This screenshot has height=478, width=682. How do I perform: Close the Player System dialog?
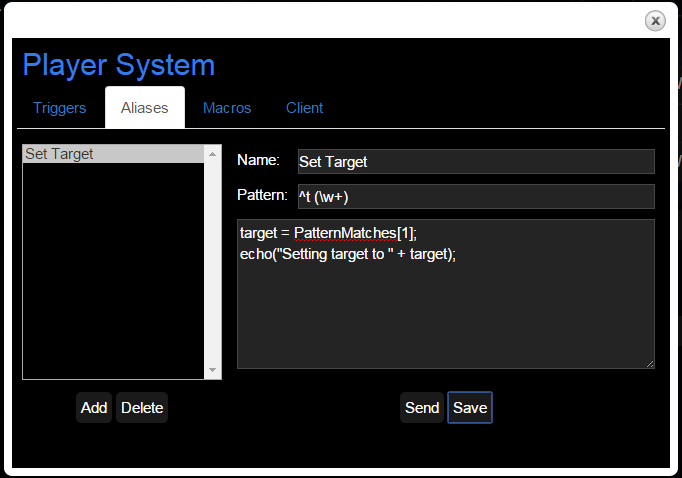pyautogui.click(x=655, y=21)
